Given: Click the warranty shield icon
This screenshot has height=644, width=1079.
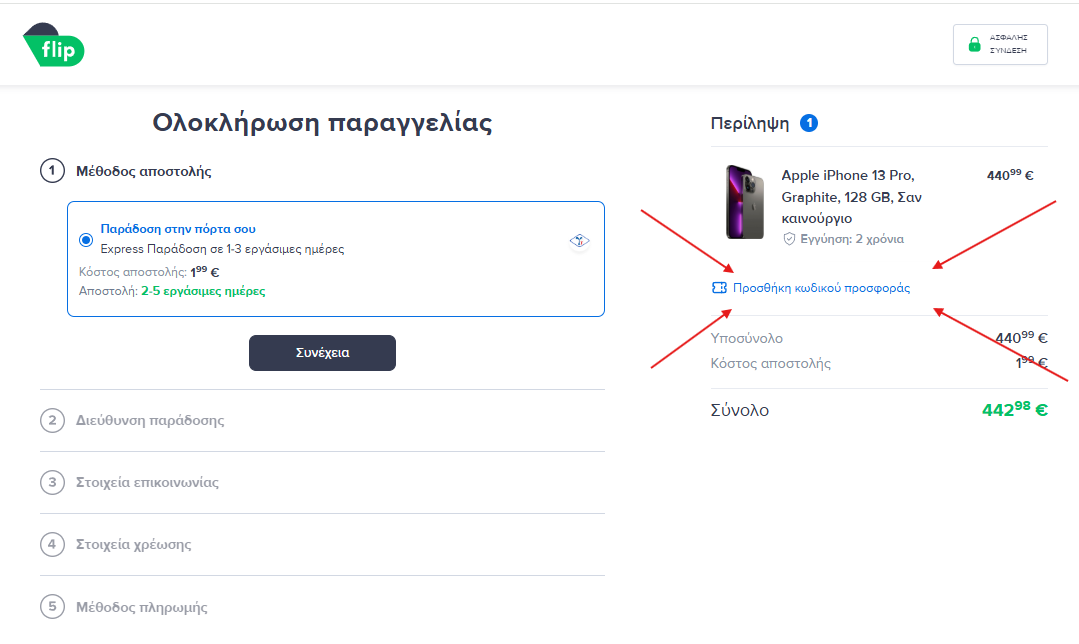Looking at the screenshot, I should [x=789, y=239].
